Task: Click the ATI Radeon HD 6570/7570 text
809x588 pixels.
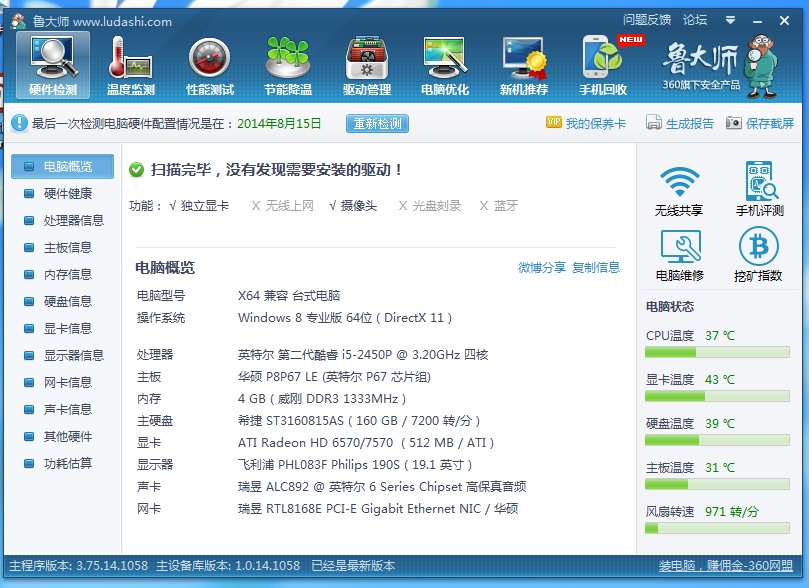Action: [366, 443]
